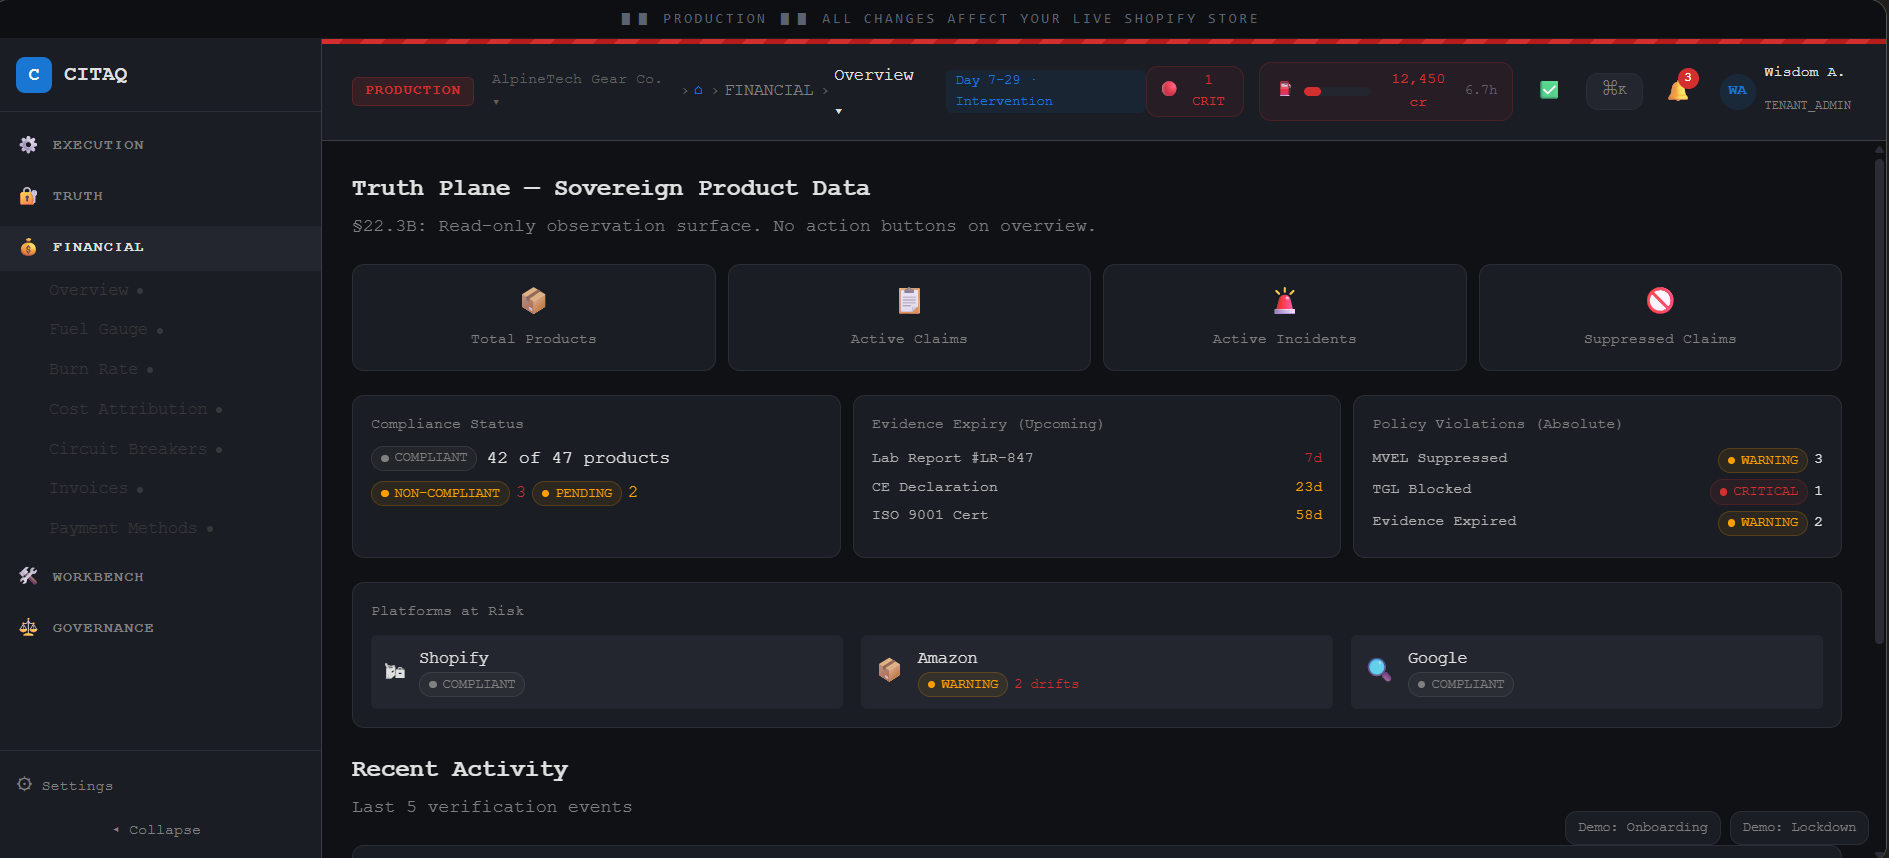Click the FINANCIAL breadcrumb link

coord(769,90)
